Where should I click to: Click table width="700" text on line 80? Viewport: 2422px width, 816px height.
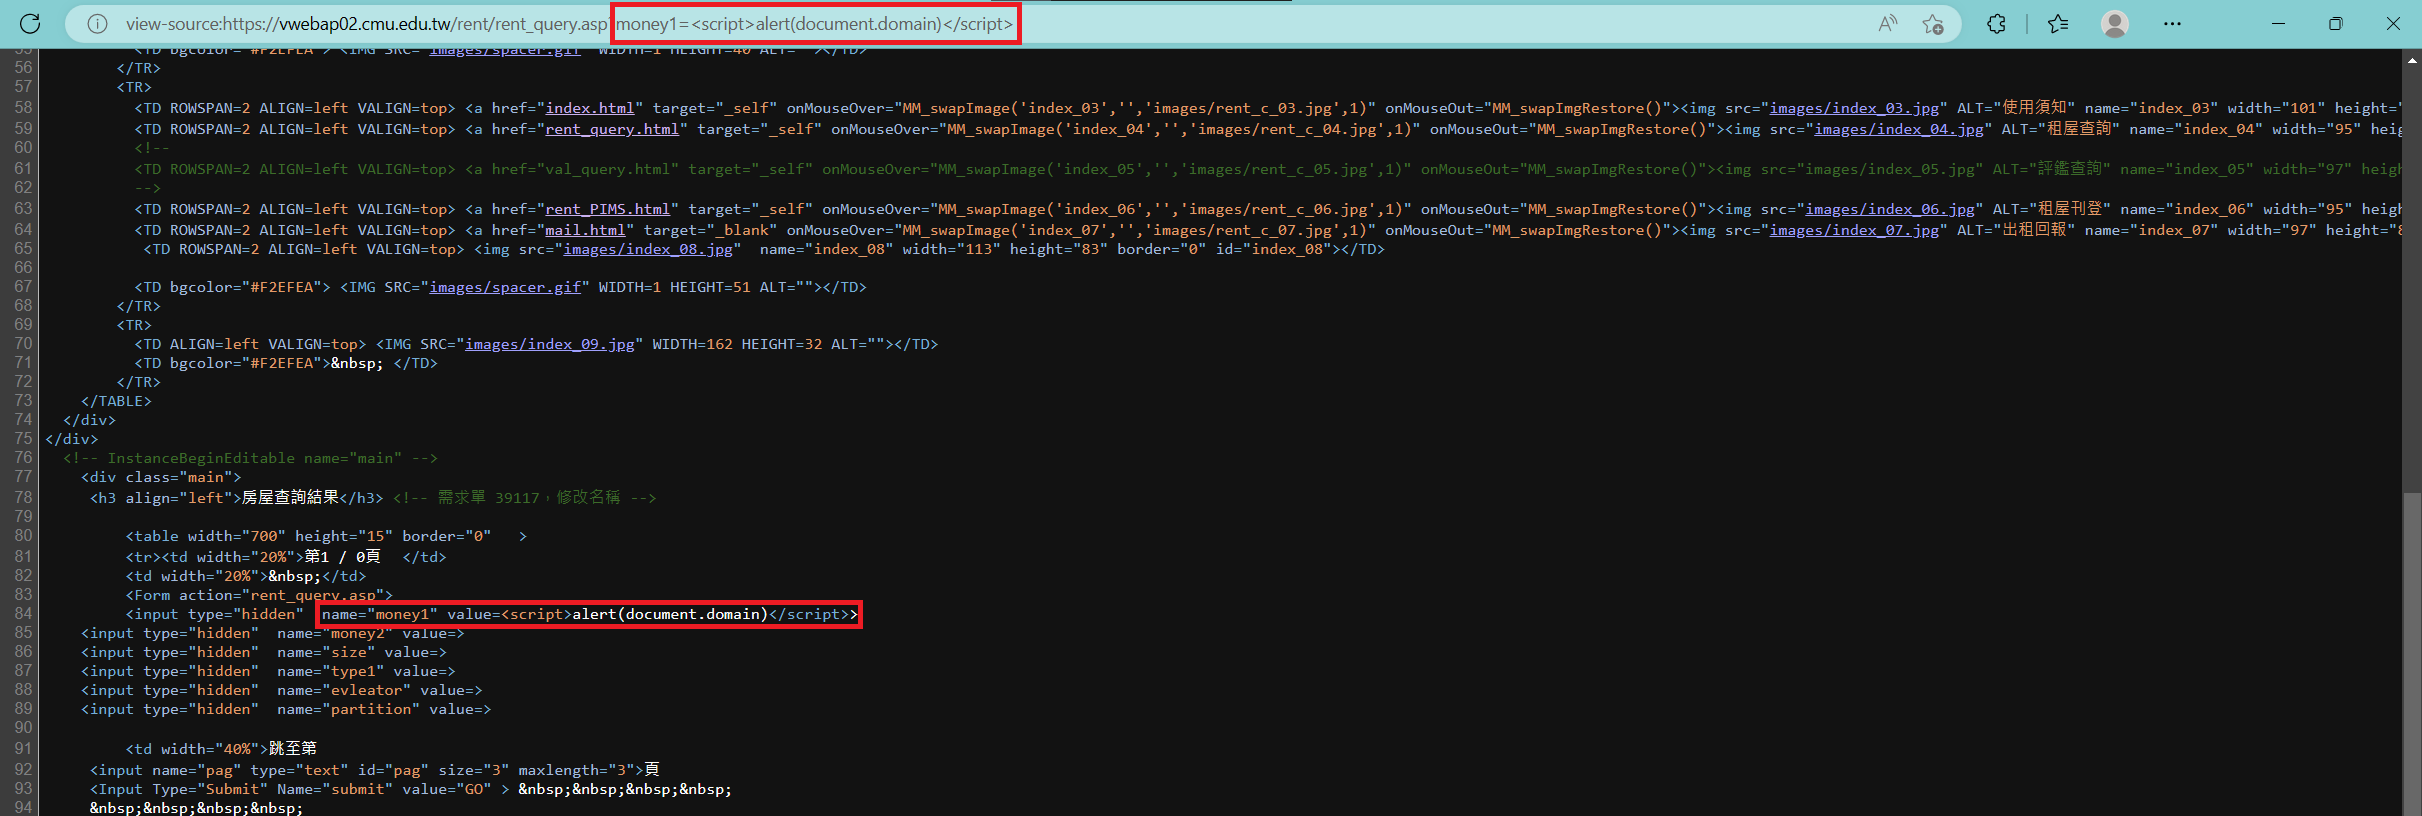[205, 536]
